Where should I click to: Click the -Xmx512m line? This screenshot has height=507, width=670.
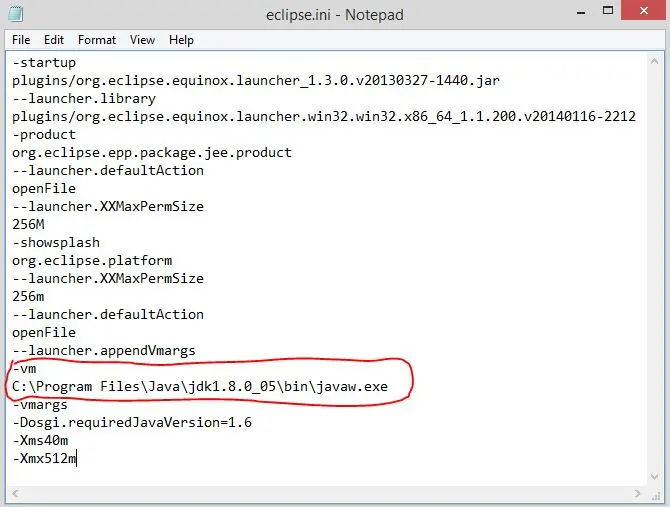coord(44,459)
